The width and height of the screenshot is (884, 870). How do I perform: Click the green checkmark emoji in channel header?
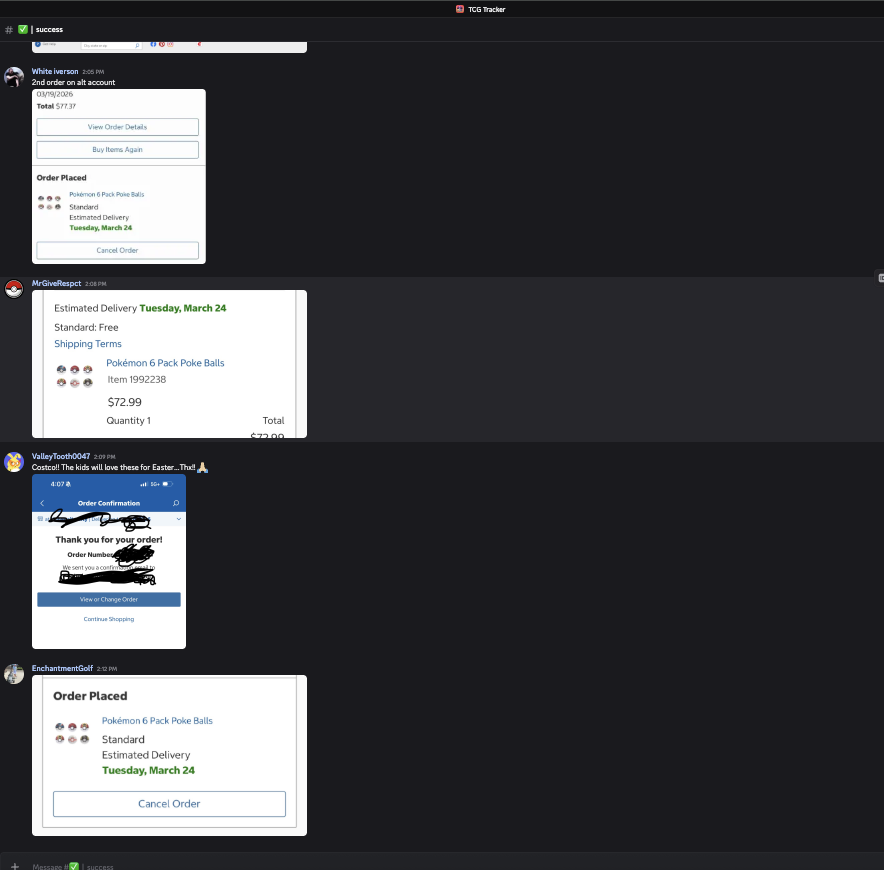tap(23, 29)
